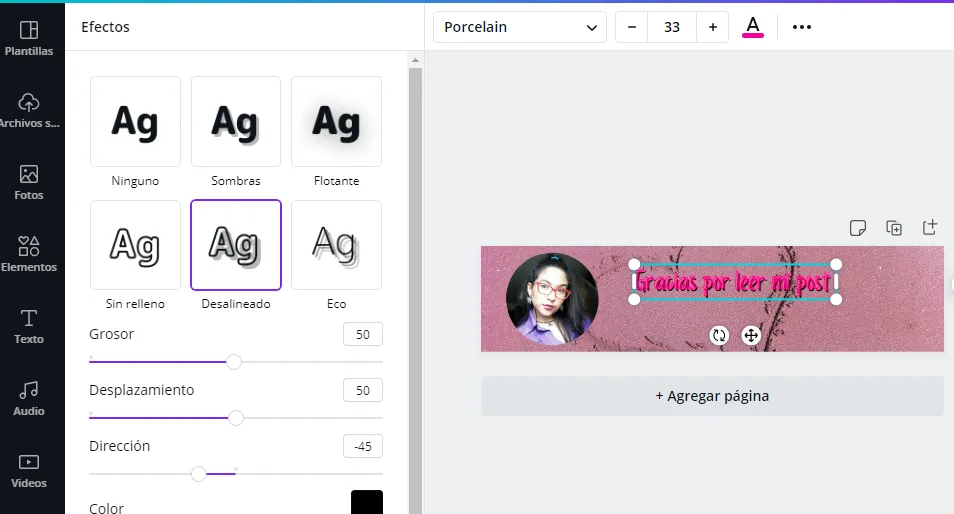Click the Efectos panel heading

coord(105,27)
